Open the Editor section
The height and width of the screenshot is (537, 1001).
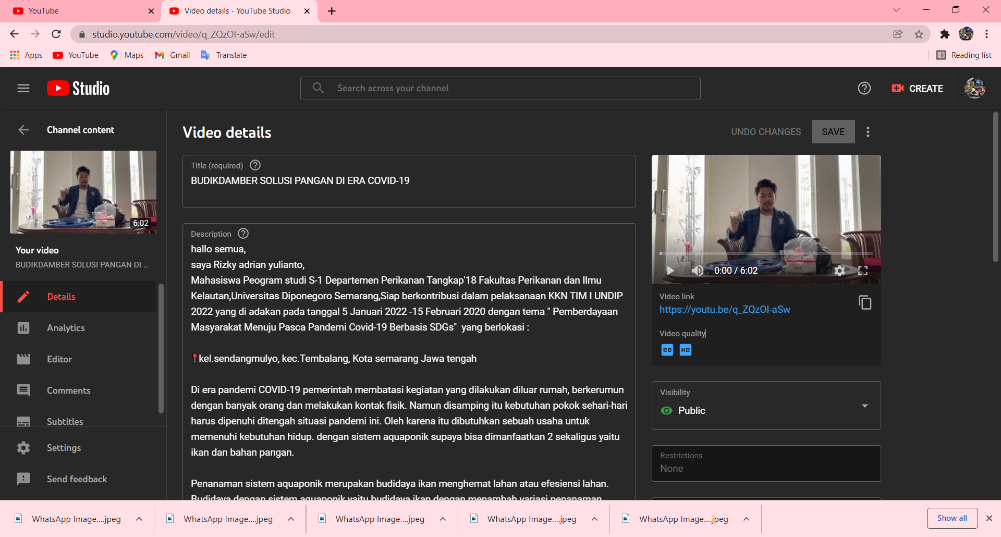(79, 359)
